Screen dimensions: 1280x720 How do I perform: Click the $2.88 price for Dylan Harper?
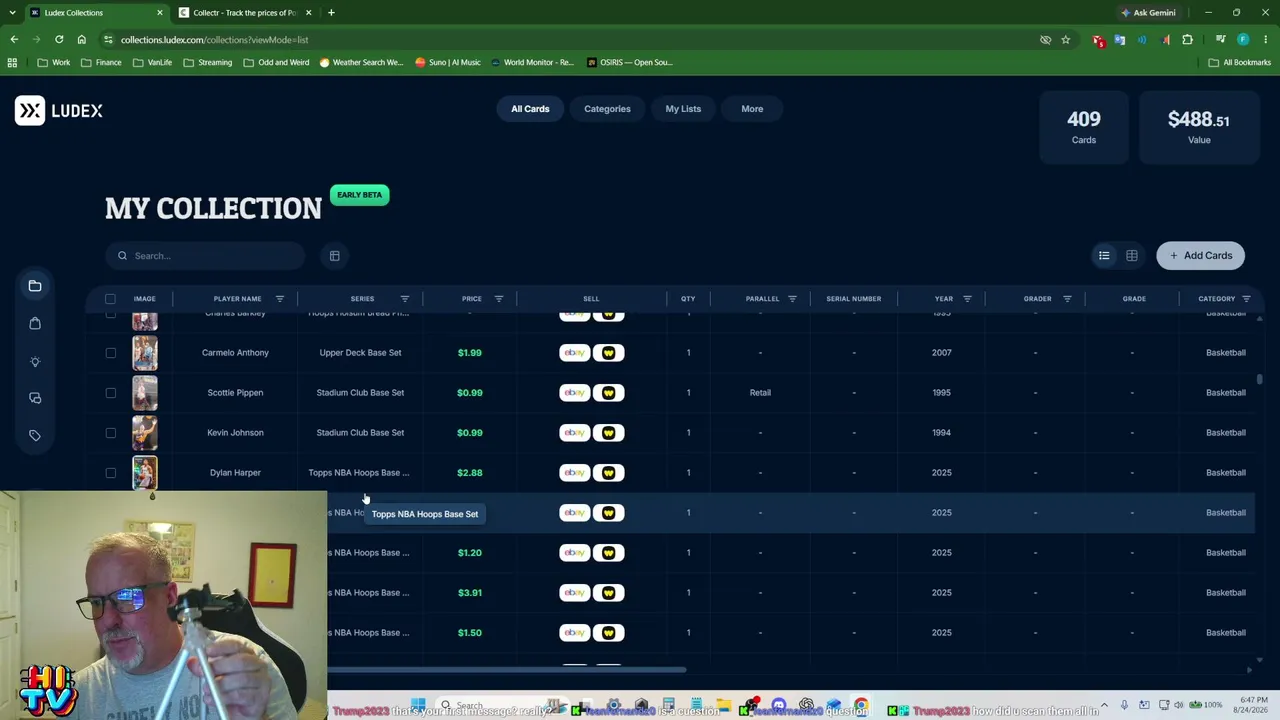coord(469,473)
